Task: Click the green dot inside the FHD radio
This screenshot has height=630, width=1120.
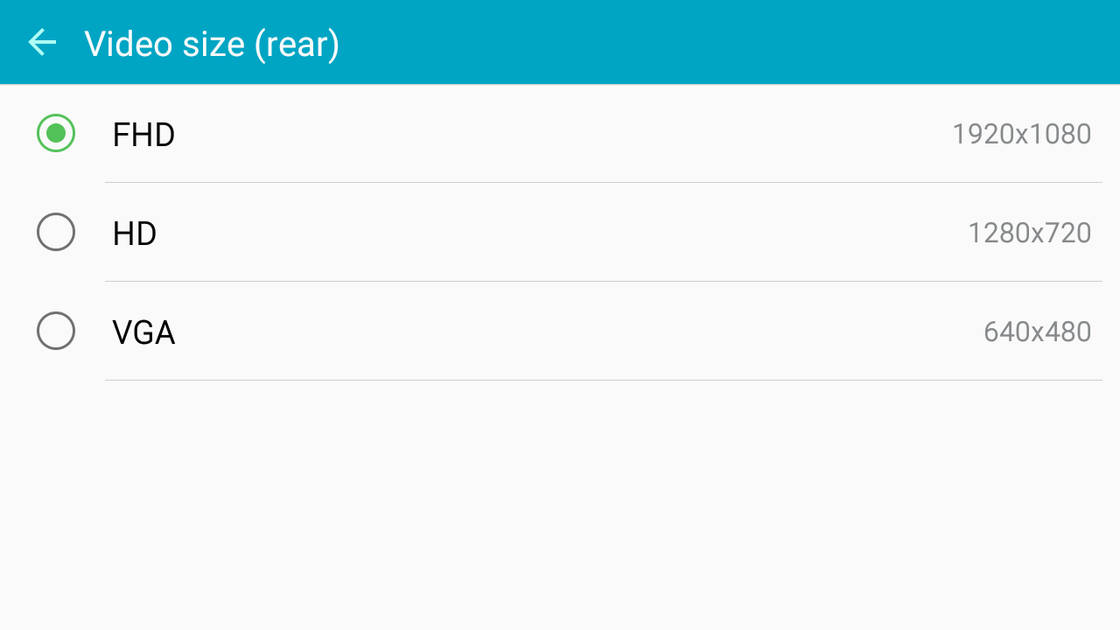Action: point(56,133)
